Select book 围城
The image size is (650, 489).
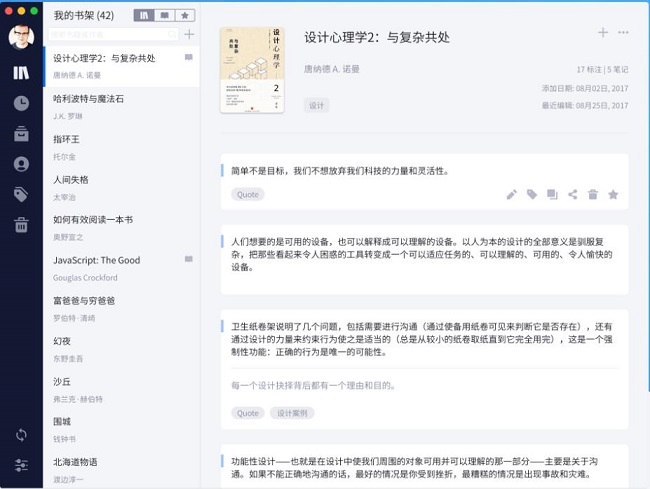tap(121, 430)
